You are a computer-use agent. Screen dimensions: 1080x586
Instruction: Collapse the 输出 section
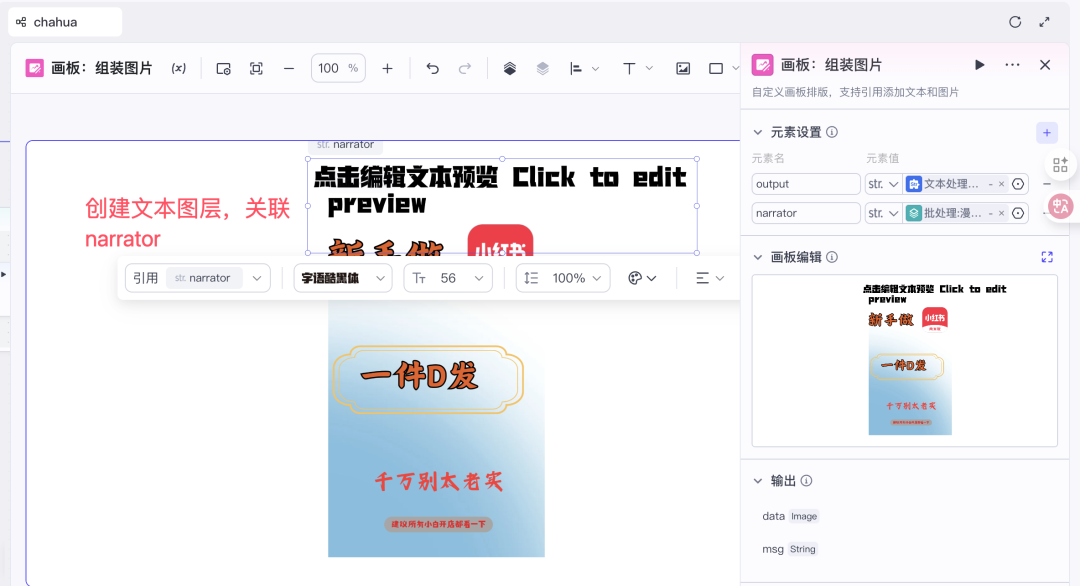pyautogui.click(x=758, y=481)
